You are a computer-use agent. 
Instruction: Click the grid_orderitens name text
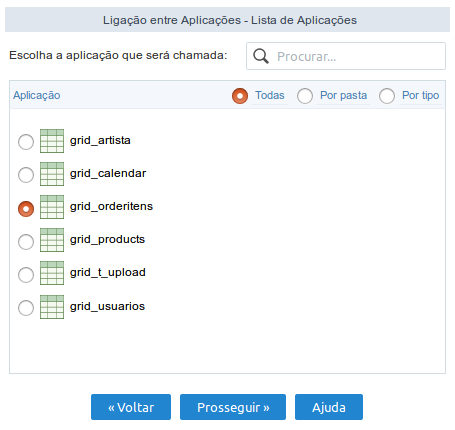[111, 206]
